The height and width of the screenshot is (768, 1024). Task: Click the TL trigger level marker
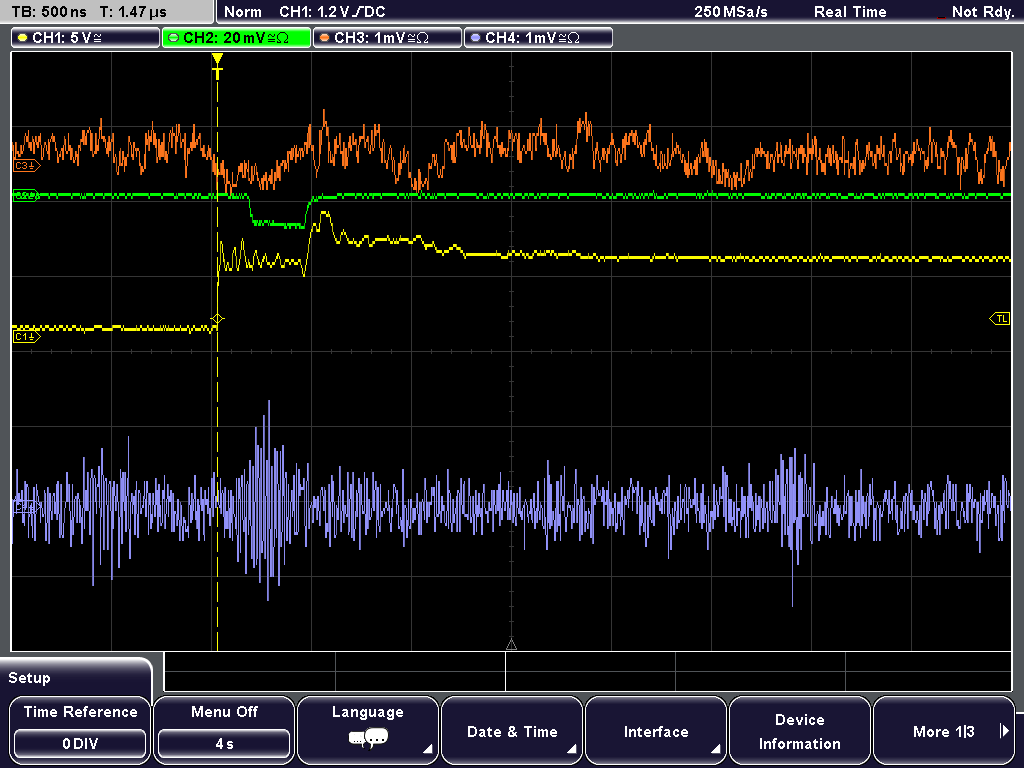point(1000,319)
